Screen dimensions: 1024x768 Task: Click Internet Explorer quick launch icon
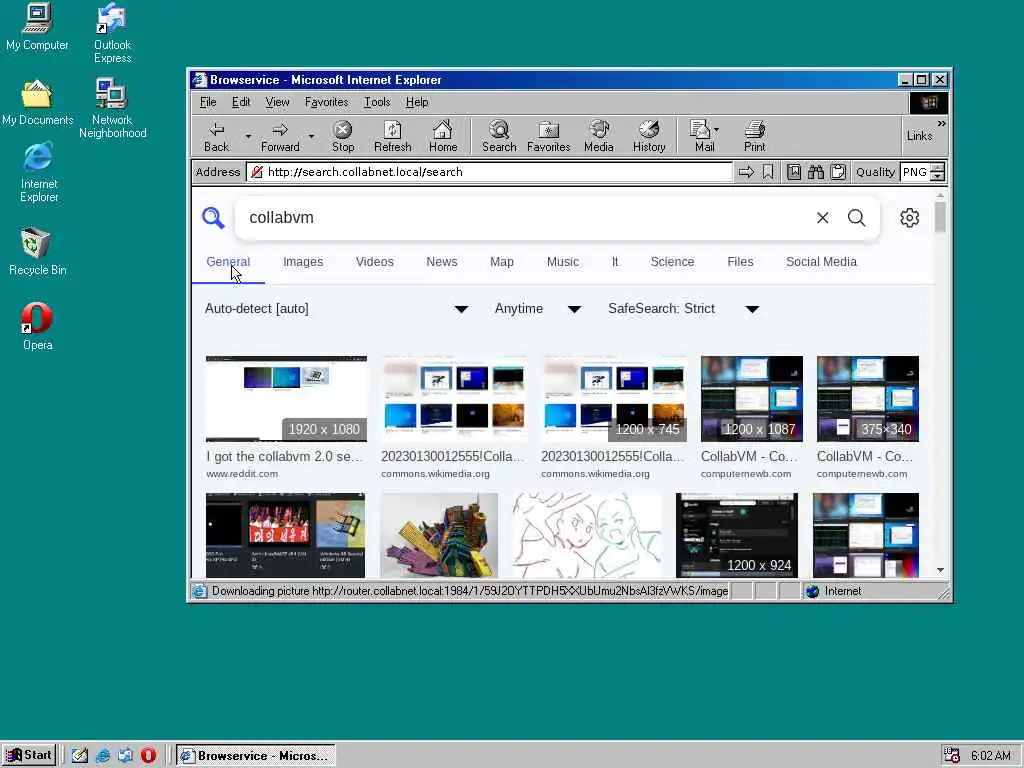(x=103, y=755)
